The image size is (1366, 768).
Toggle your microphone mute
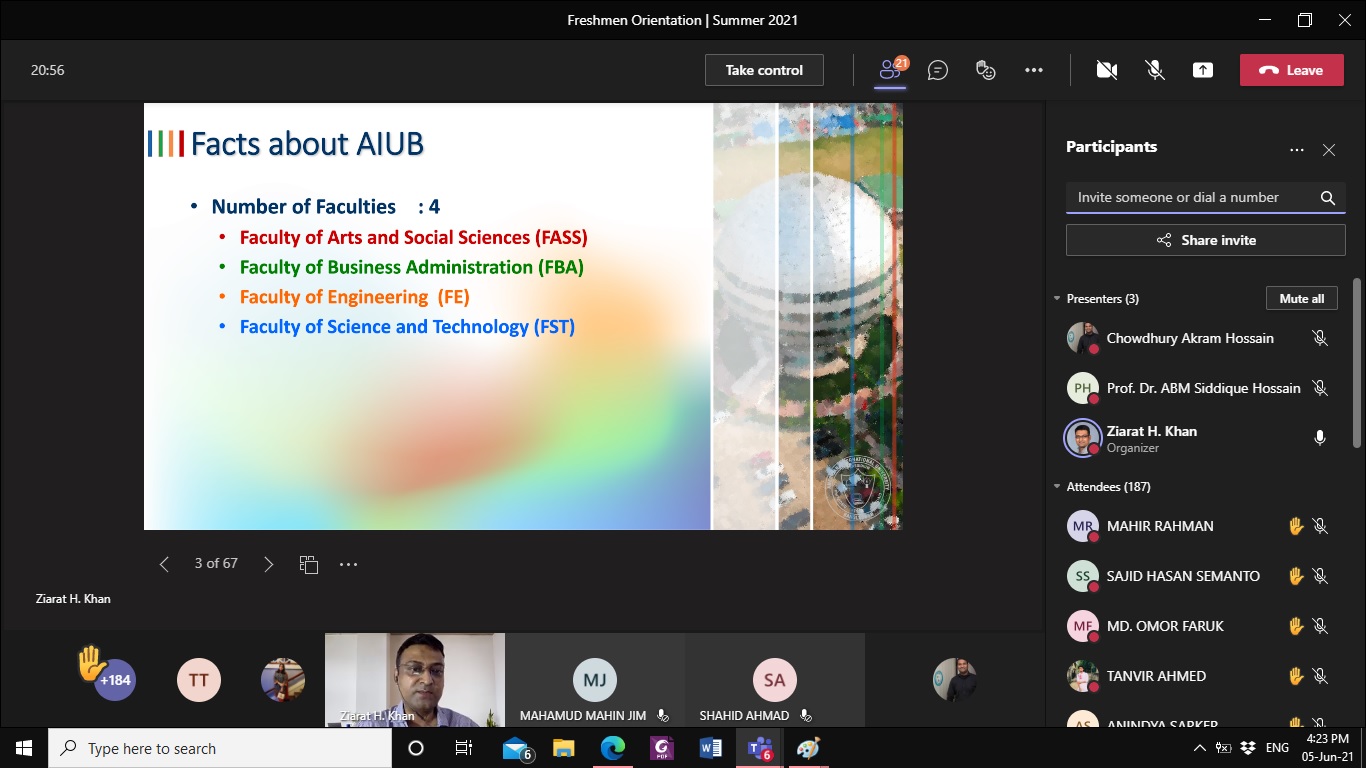click(x=1154, y=70)
